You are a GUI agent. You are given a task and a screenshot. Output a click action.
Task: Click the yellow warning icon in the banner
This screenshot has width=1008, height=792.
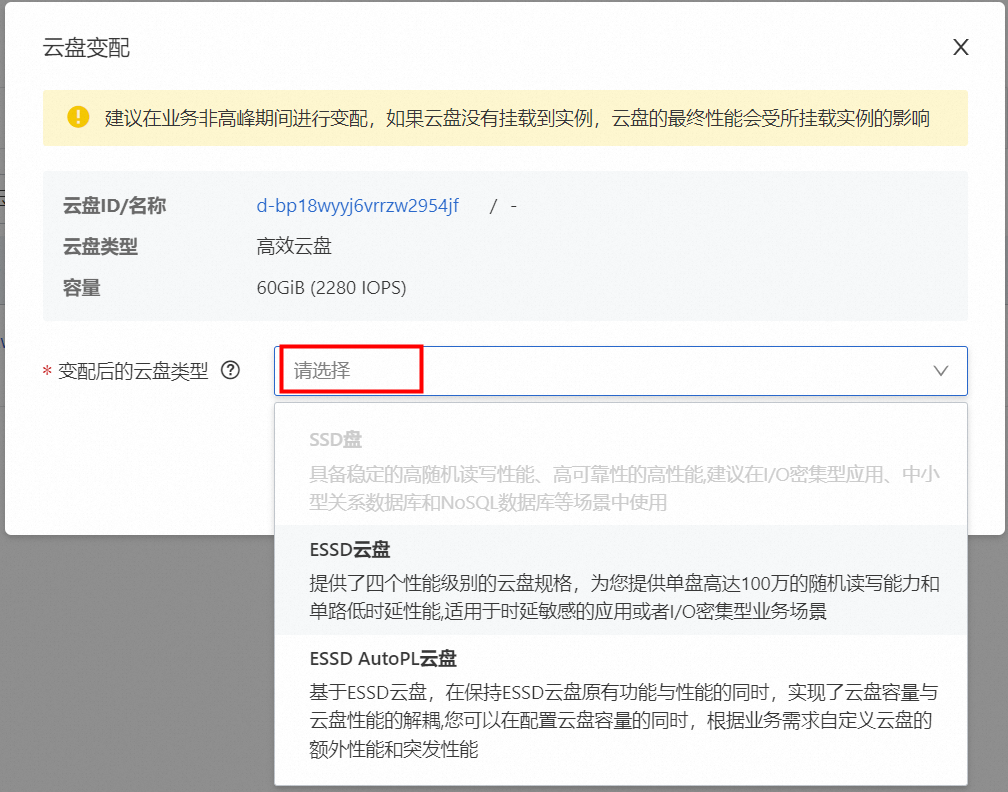tap(78, 118)
